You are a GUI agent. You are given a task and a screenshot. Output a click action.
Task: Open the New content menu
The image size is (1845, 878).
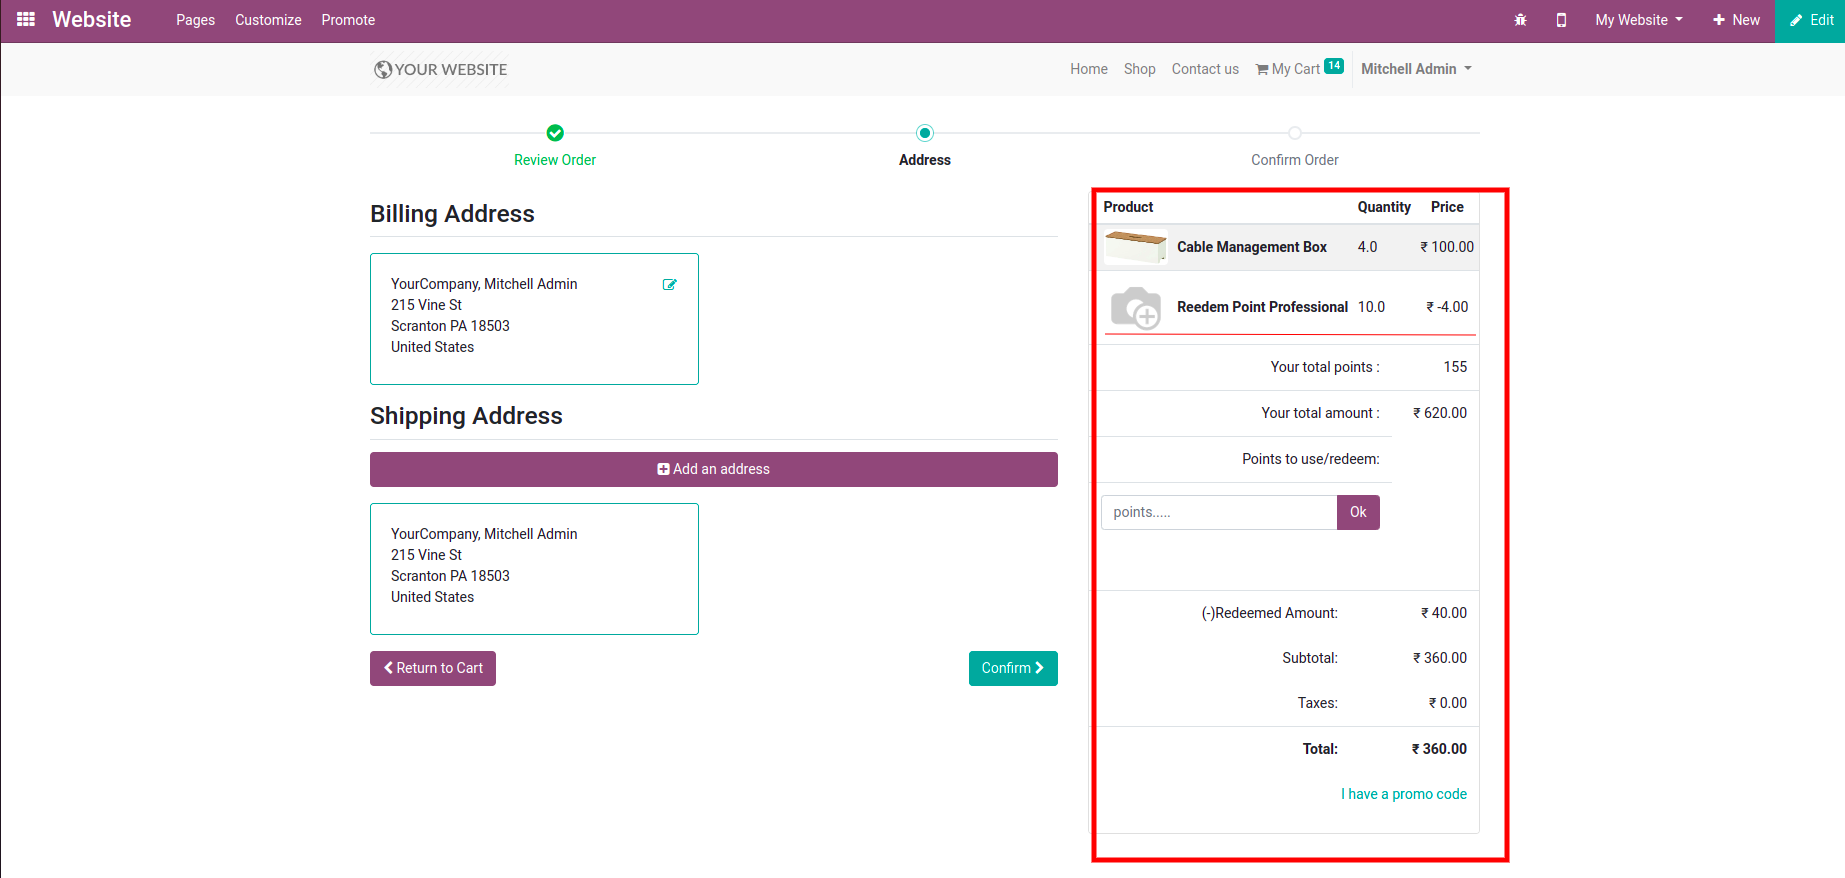pos(1736,20)
